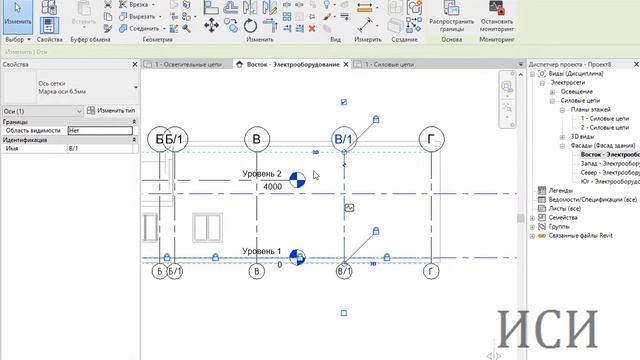This screenshot has width=640, height=360.
Task: Click the Move tool four-arrow icon
Action: [211, 26]
